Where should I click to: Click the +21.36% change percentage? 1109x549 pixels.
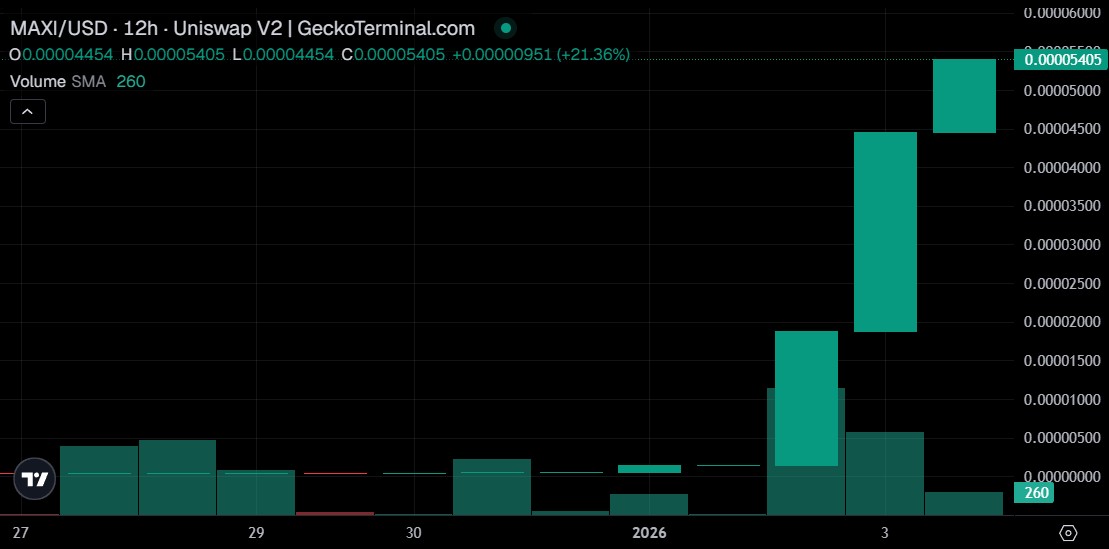click(x=593, y=54)
